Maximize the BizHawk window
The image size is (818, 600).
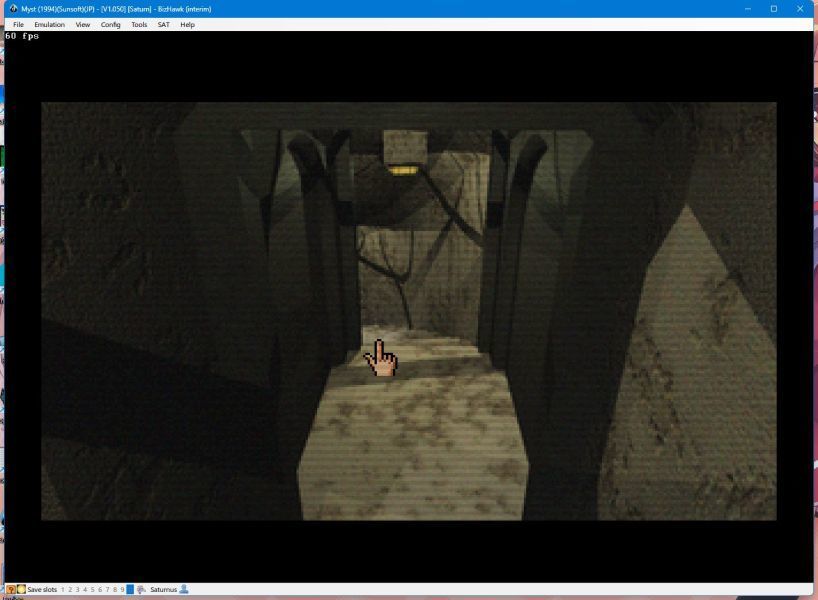tap(774, 9)
